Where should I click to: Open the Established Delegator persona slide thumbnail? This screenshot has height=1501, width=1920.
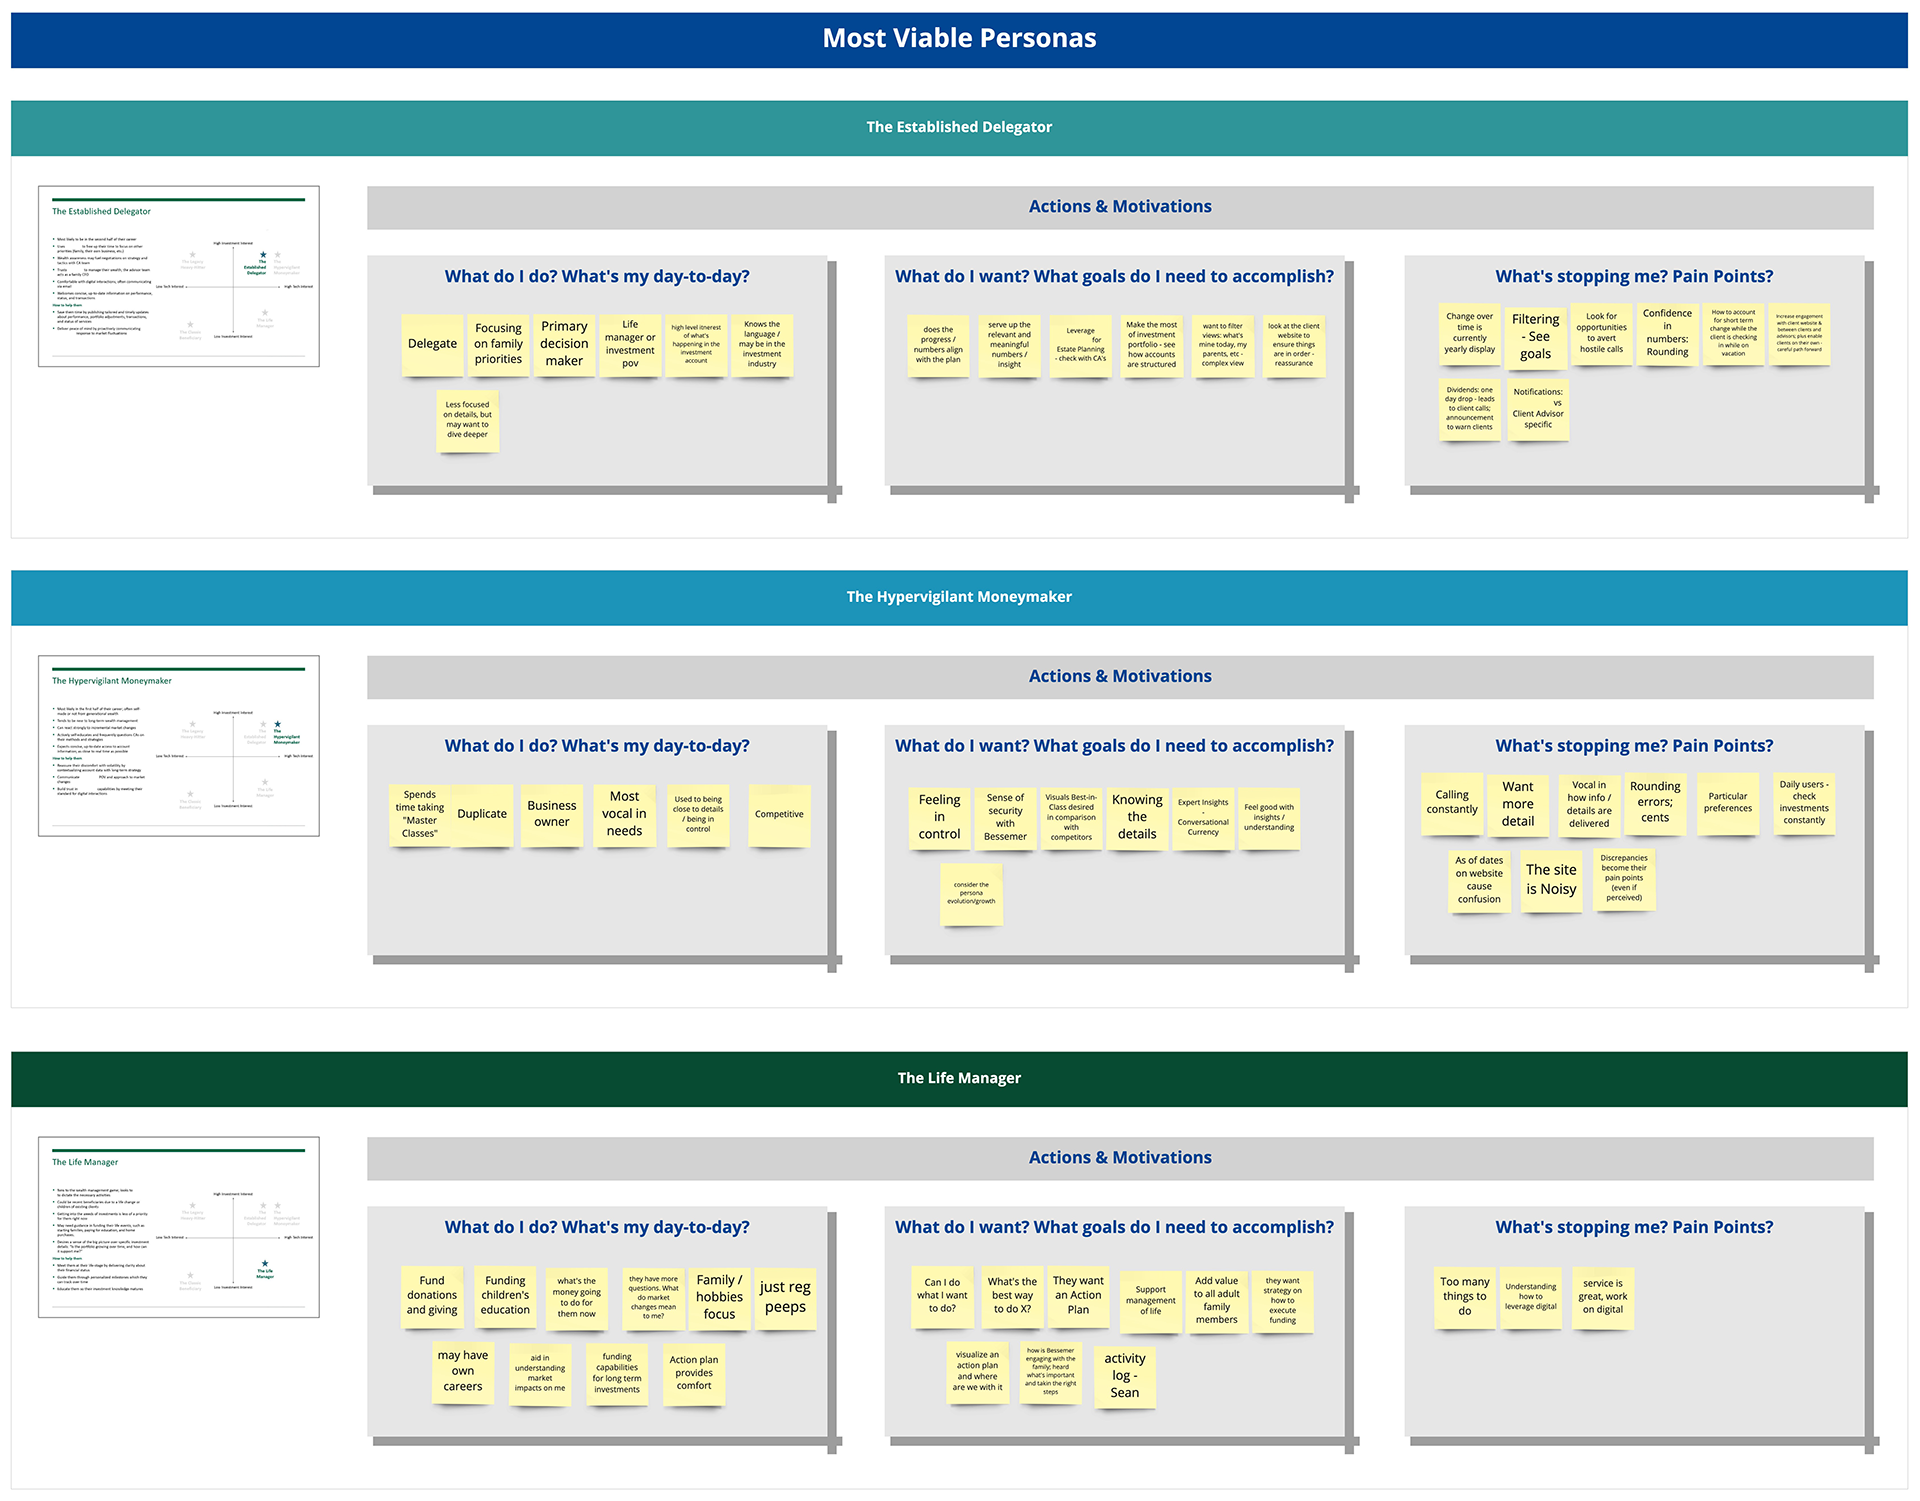tap(179, 276)
